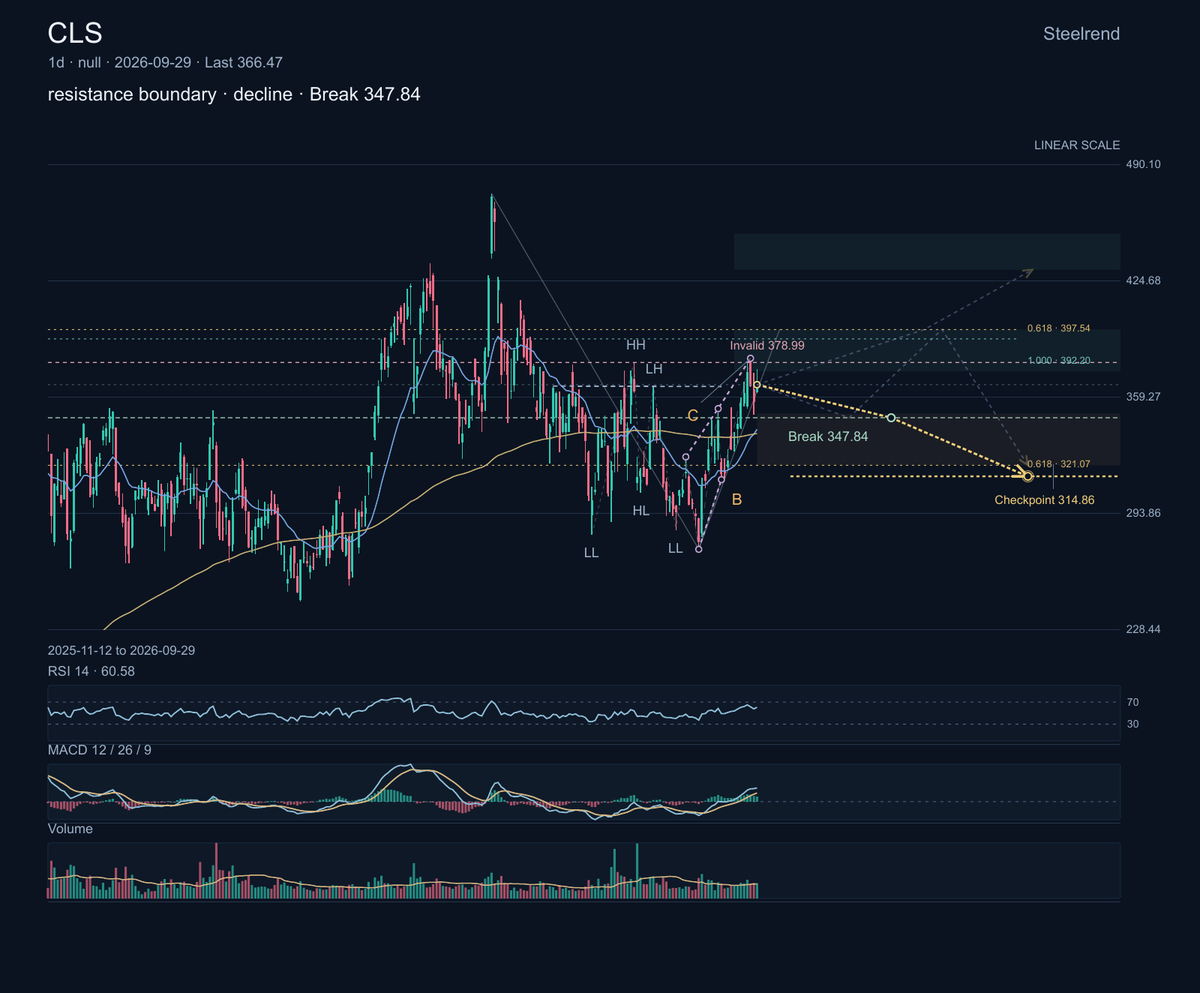
Task: Select the 359.27 price axis label
Action: [1144, 396]
